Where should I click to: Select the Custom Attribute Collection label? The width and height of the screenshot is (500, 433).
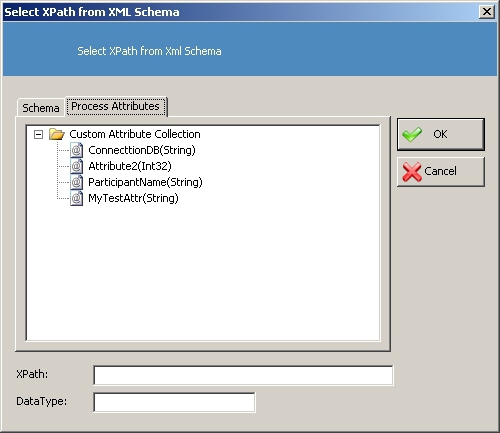pos(135,134)
